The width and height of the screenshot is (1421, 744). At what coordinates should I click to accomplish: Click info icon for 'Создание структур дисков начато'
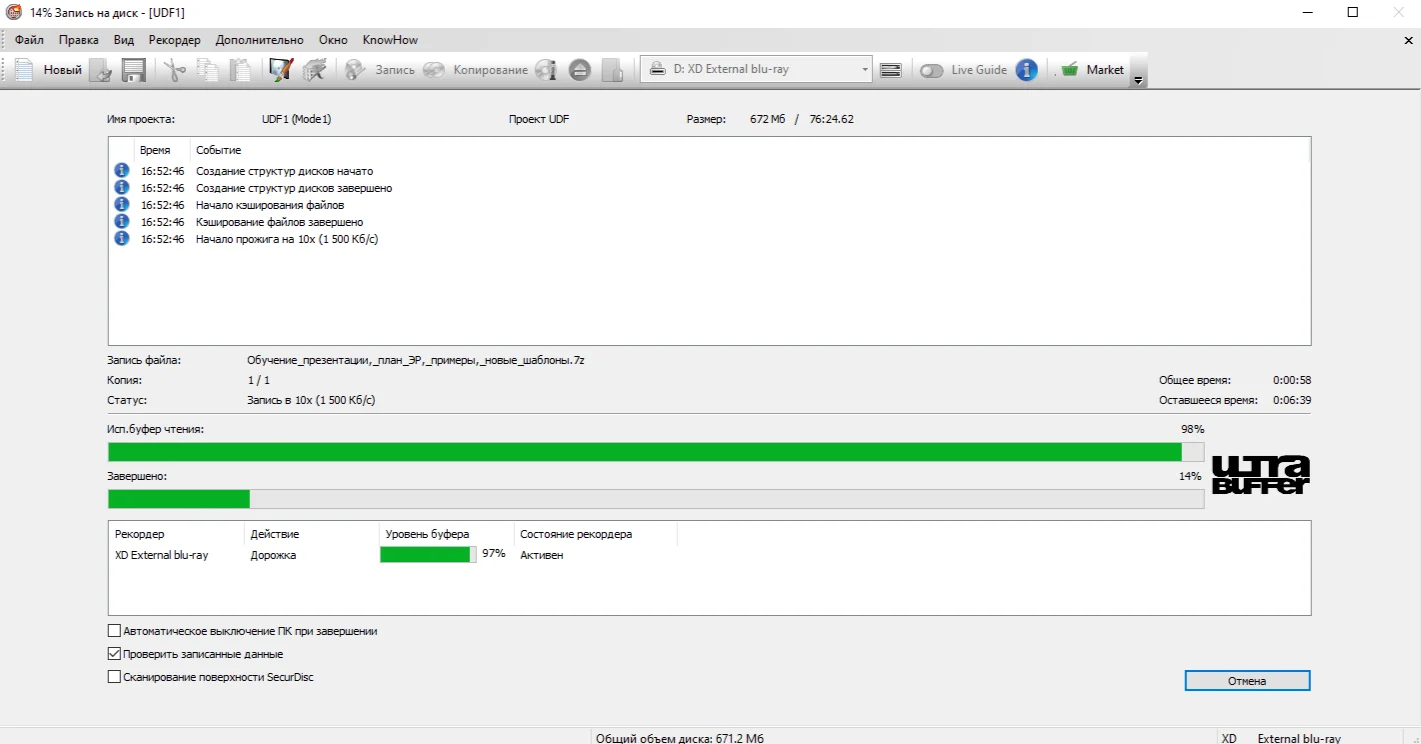(x=122, y=171)
